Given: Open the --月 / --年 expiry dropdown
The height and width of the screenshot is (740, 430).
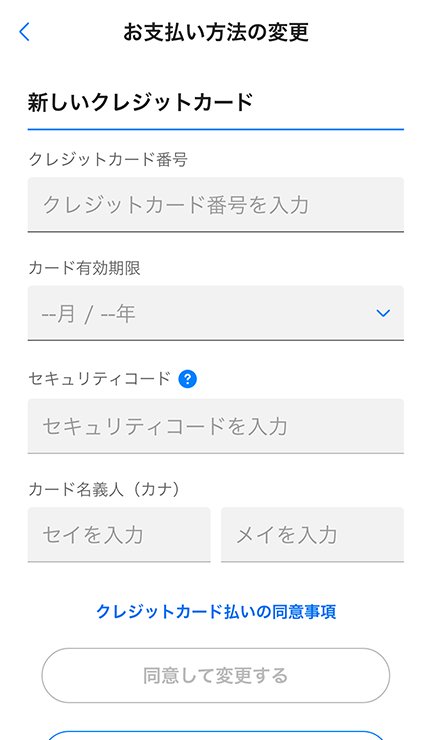Looking at the screenshot, I should (216, 313).
